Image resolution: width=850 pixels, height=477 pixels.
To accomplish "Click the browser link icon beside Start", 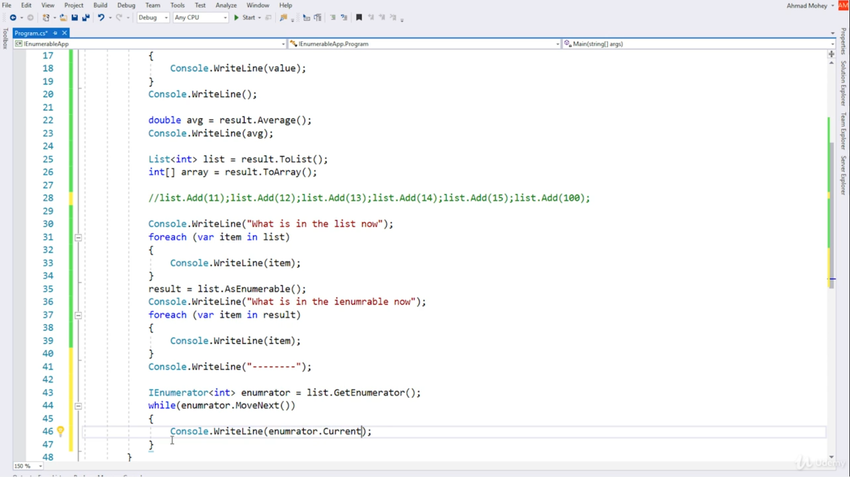I will [268, 17].
